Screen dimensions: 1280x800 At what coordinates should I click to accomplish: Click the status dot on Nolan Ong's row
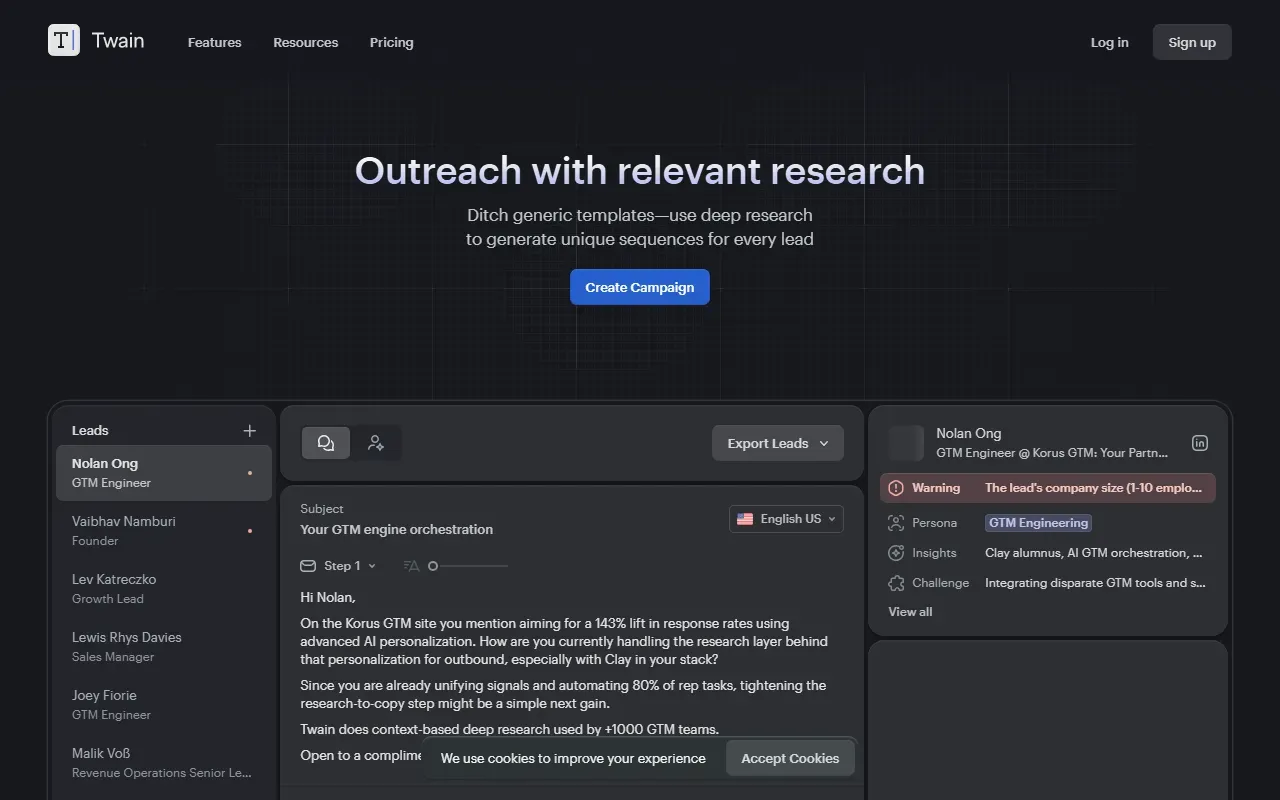250,473
